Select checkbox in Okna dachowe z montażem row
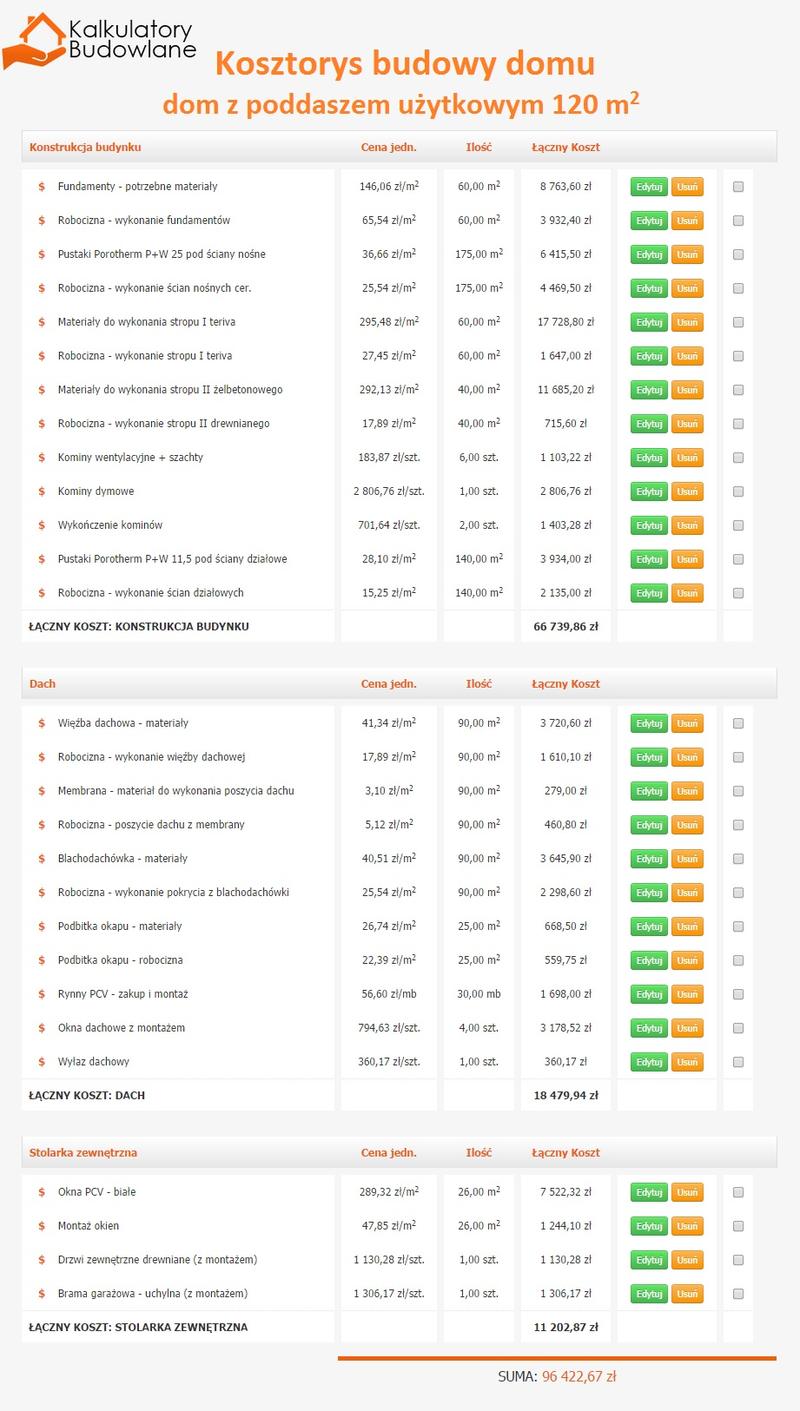800x1411 pixels. 738,1028
